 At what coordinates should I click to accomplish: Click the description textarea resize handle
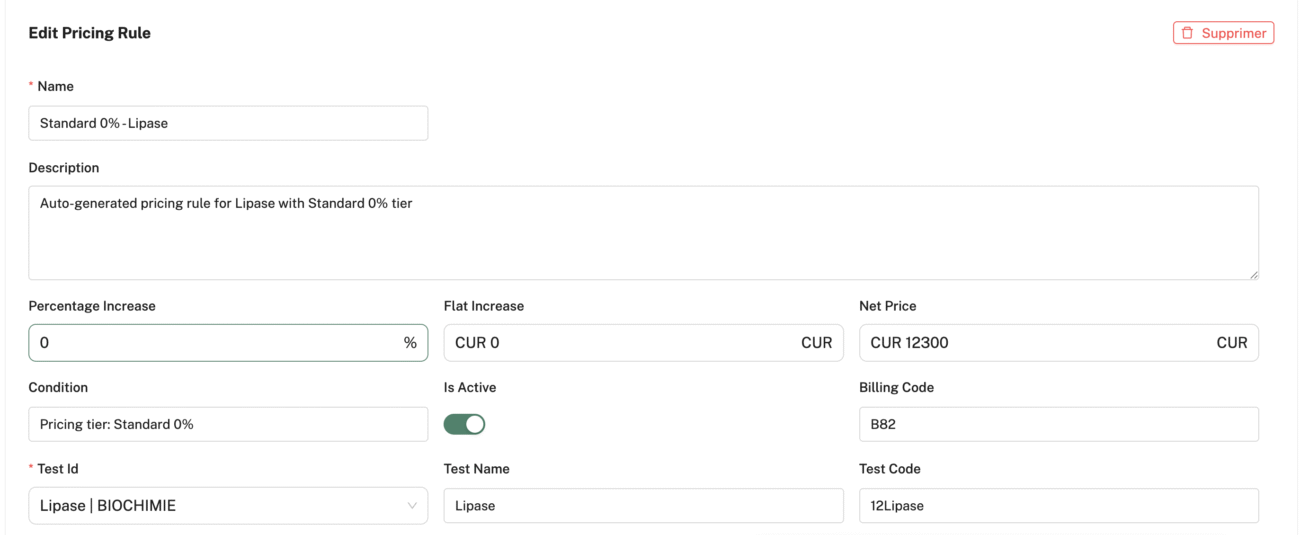point(1253,274)
